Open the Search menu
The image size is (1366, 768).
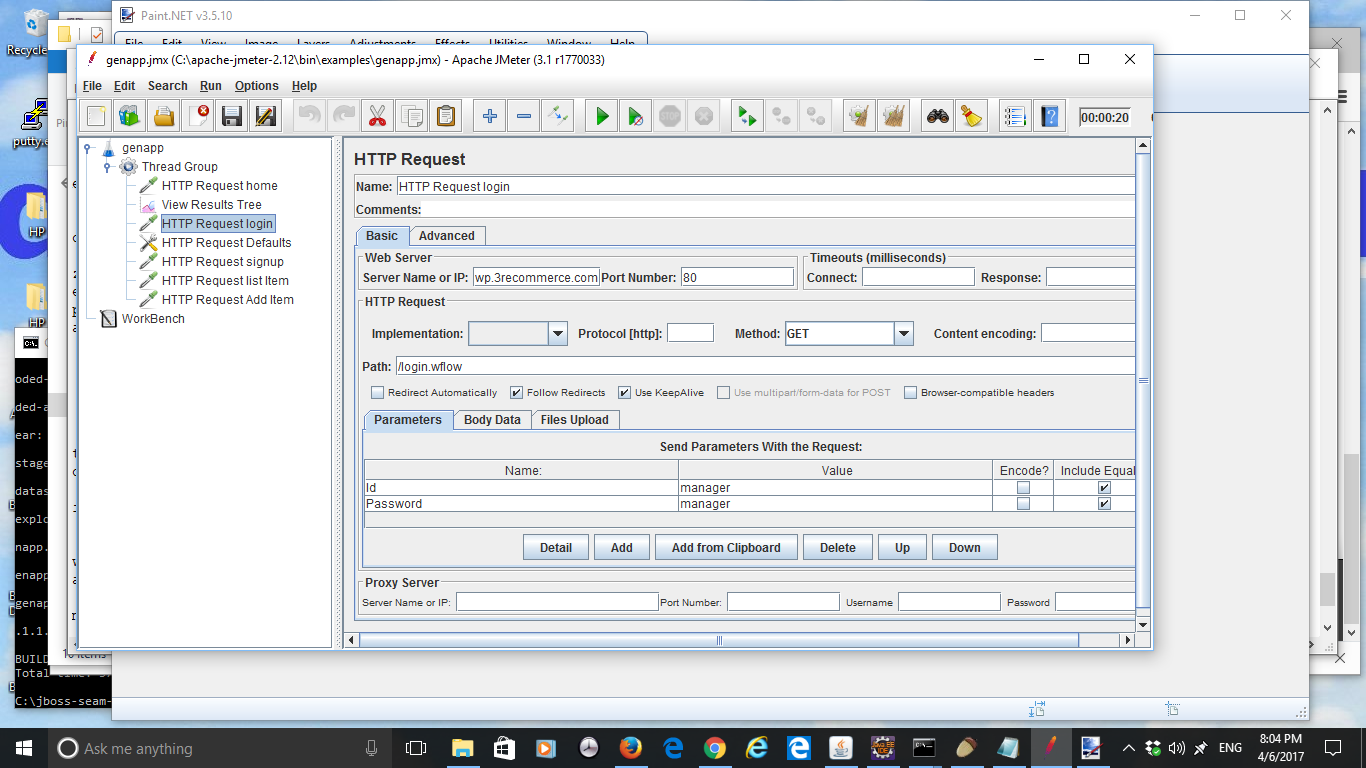pyautogui.click(x=168, y=86)
